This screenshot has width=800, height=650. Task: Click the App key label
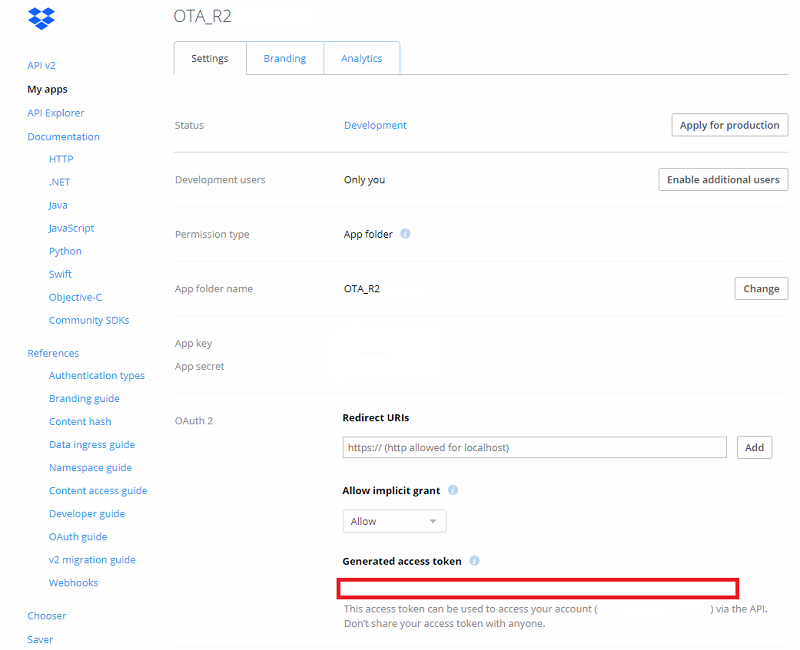tap(193, 343)
